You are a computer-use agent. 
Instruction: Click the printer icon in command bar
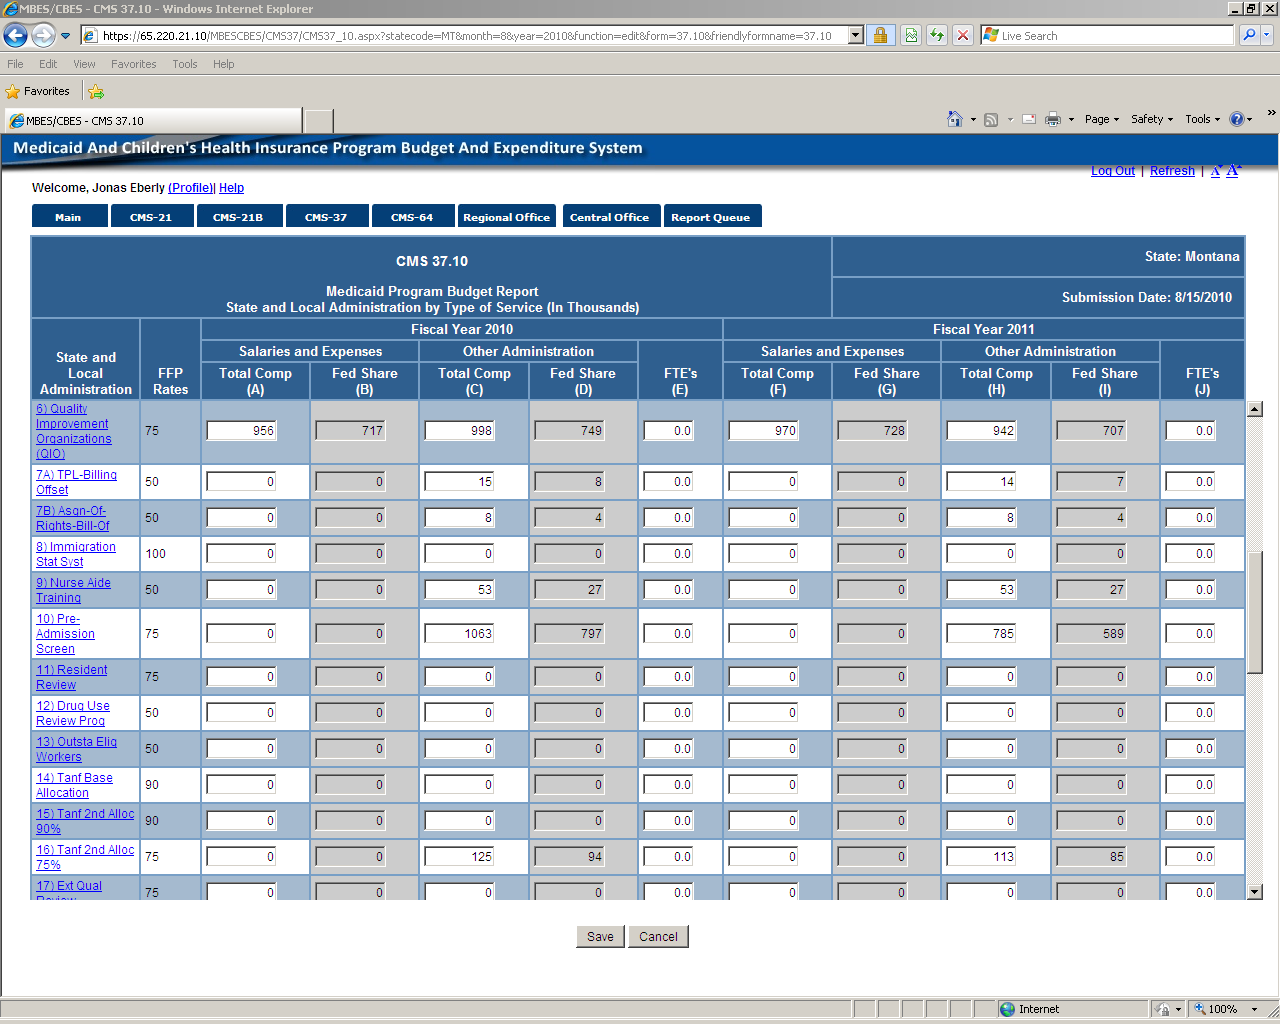pyautogui.click(x=1053, y=119)
